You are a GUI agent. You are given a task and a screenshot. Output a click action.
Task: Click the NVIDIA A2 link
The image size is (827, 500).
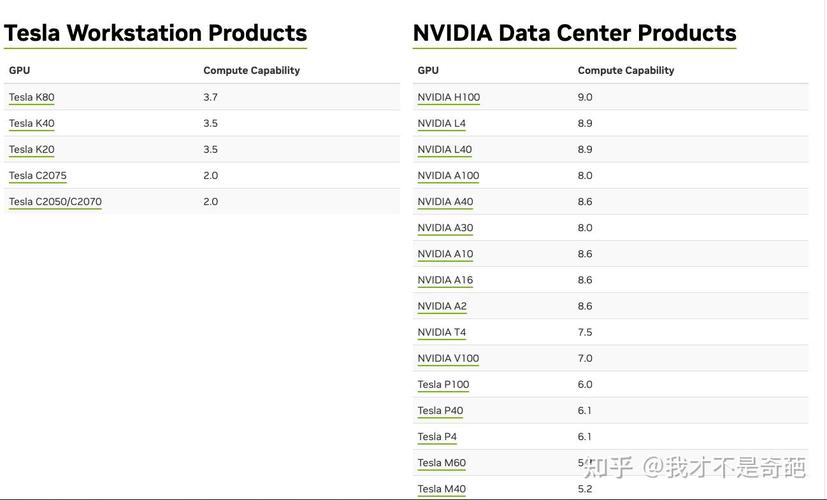click(x=442, y=306)
